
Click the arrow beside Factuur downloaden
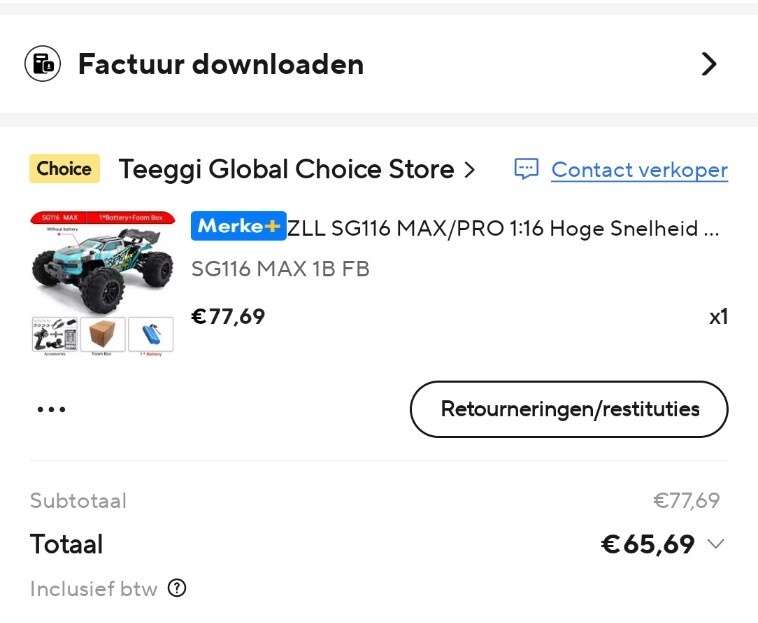pos(709,64)
